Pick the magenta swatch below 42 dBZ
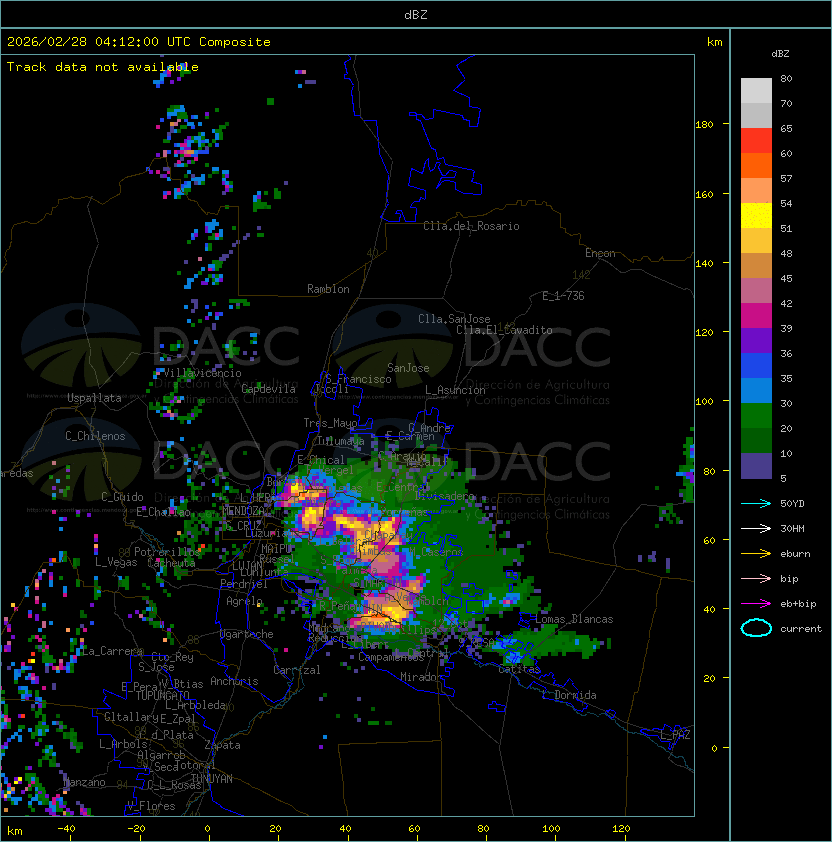Screen dimensions: 832x842 click(x=756, y=316)
